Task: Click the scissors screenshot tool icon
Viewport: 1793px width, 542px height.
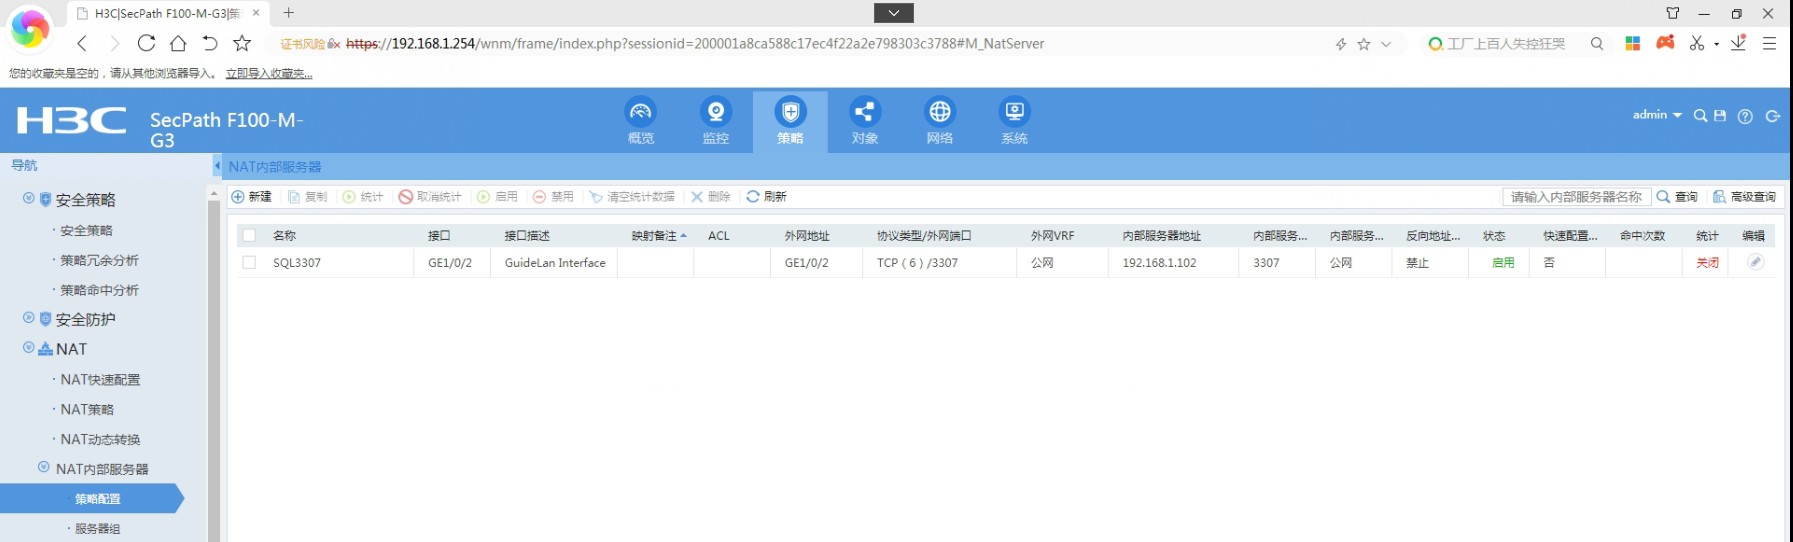Action: (x=1697, y=43)
